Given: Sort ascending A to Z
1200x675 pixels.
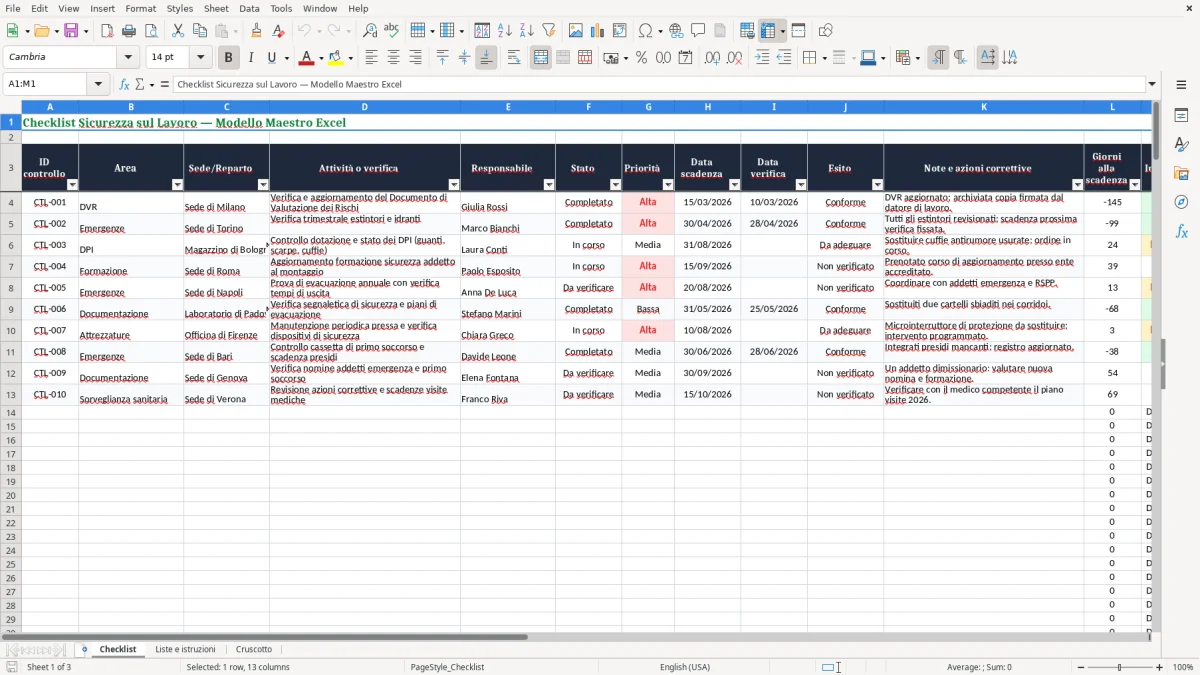Looking at the screenshot, I should tap(505, 31).
